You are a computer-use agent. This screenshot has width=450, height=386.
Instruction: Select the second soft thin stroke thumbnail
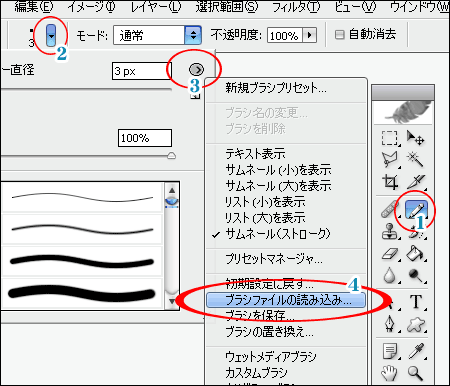[x=82, y=229]
